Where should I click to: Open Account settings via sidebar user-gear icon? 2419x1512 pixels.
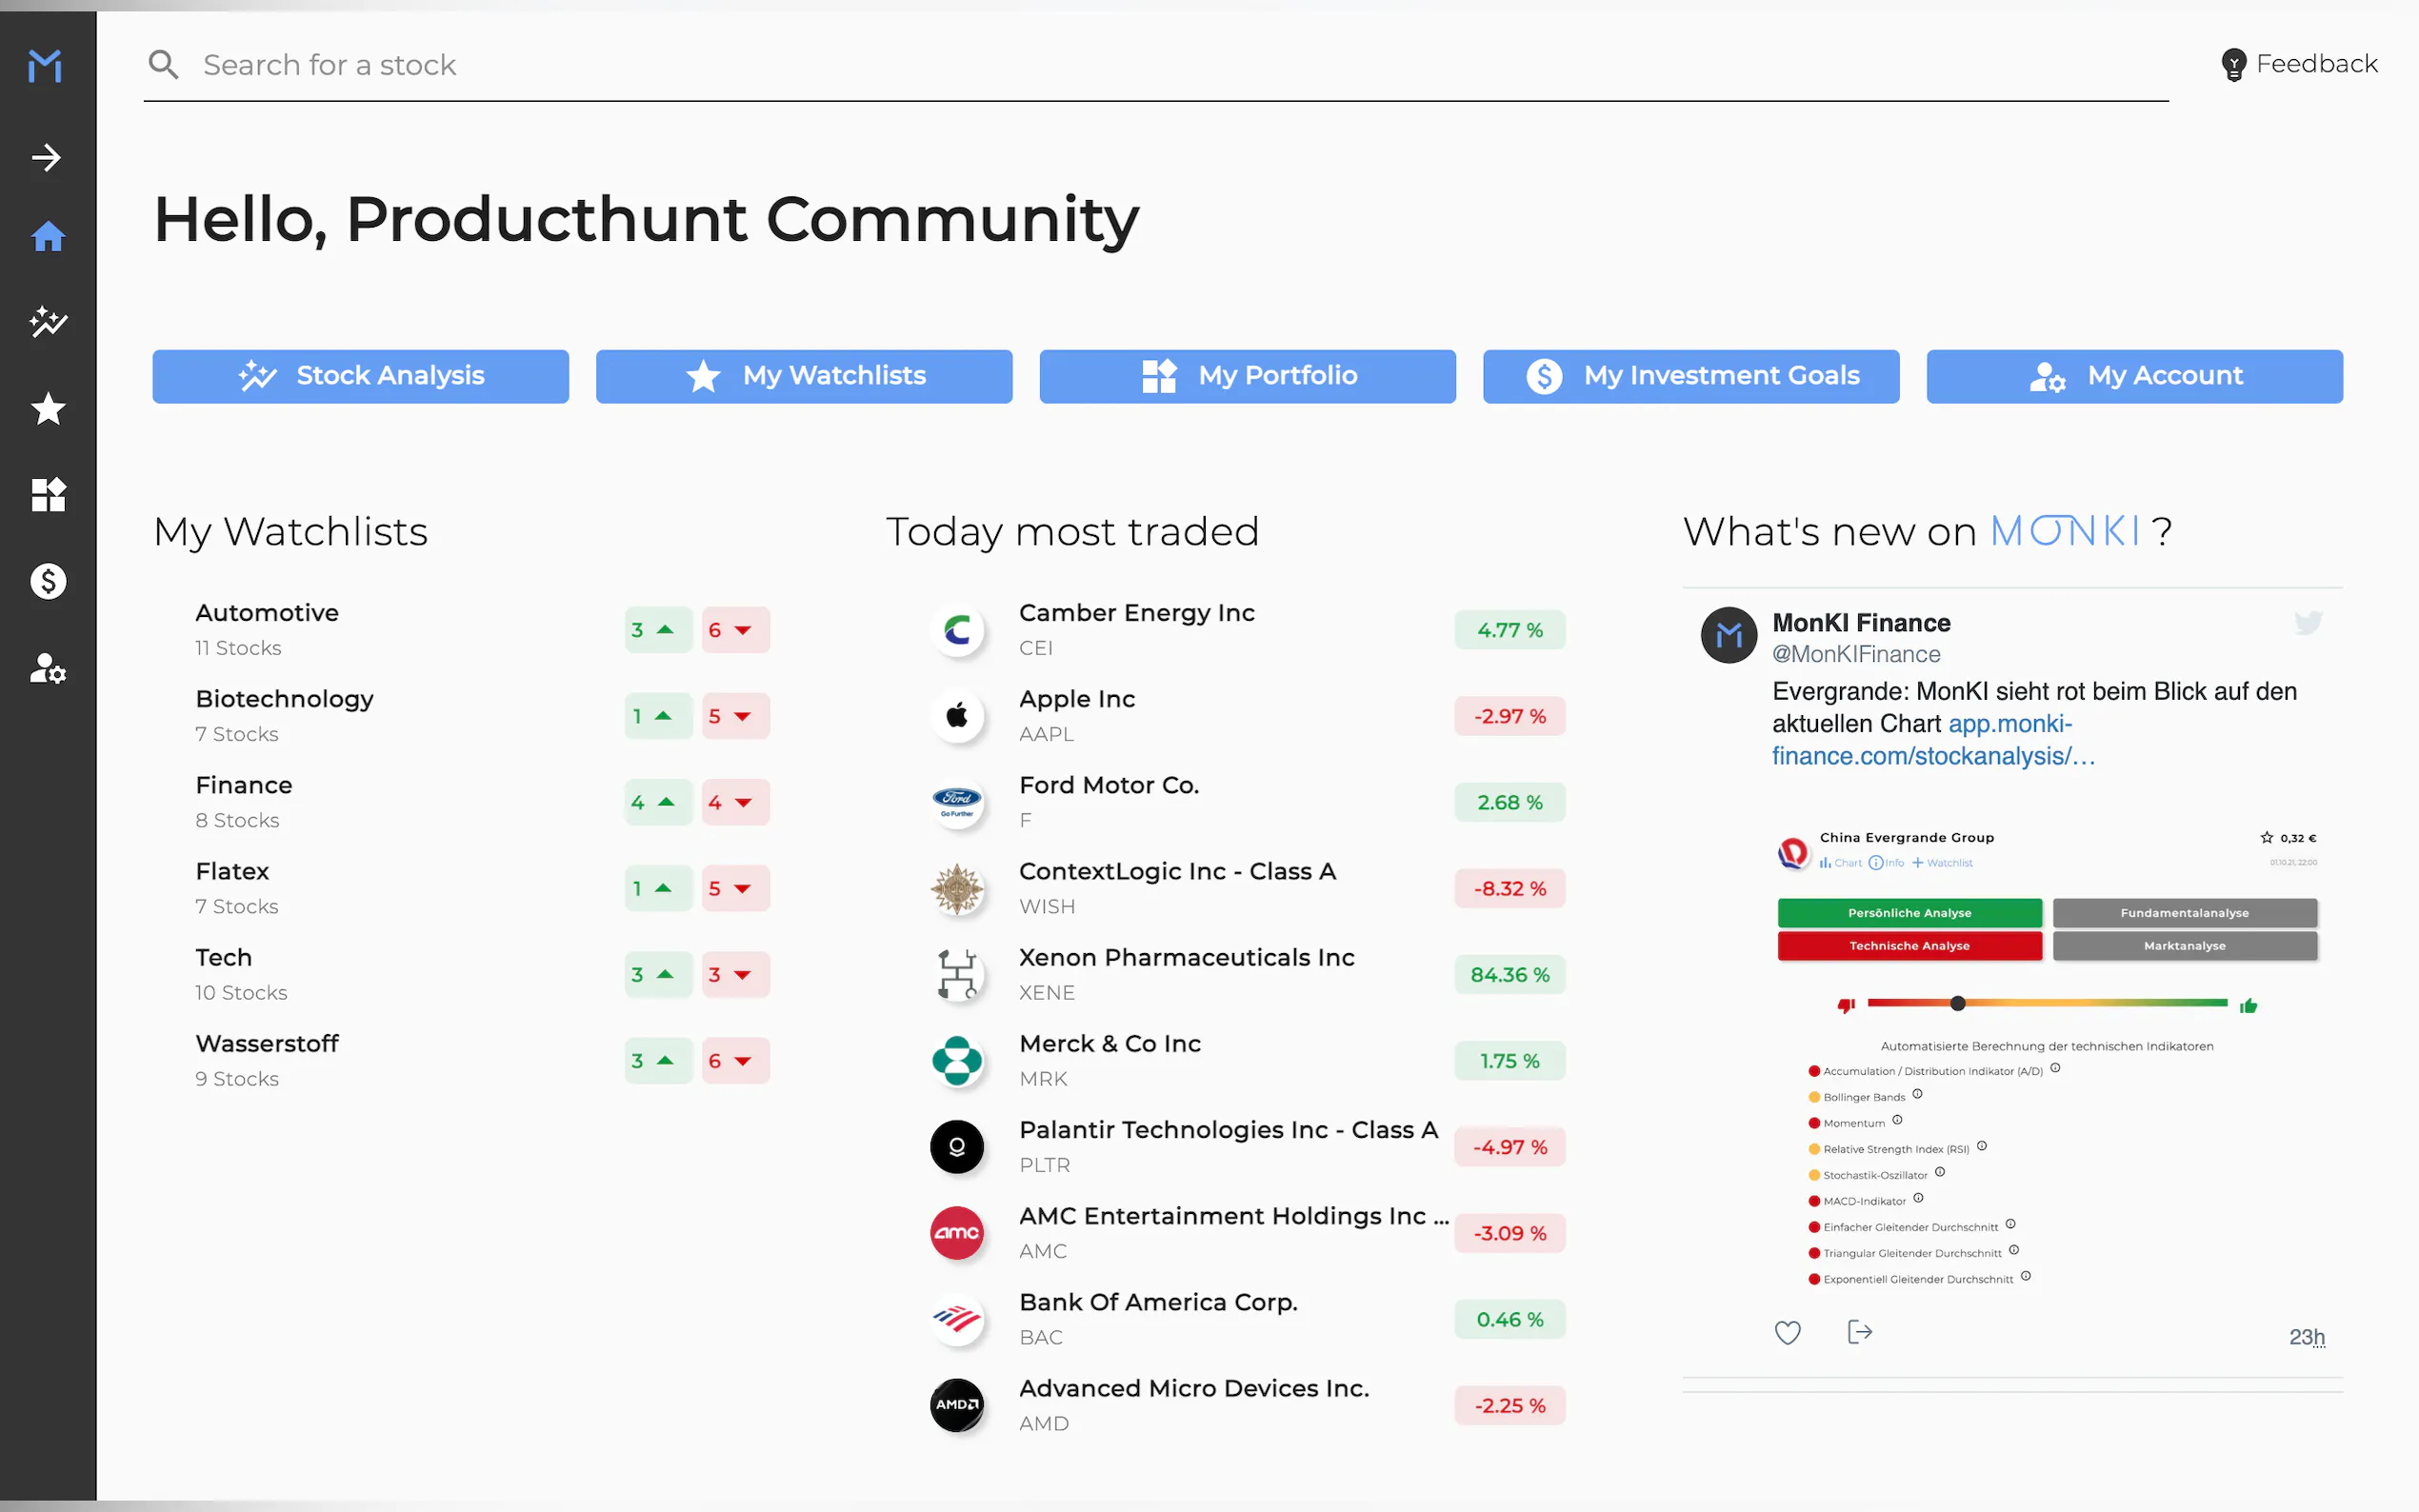(x=47, y=668)
